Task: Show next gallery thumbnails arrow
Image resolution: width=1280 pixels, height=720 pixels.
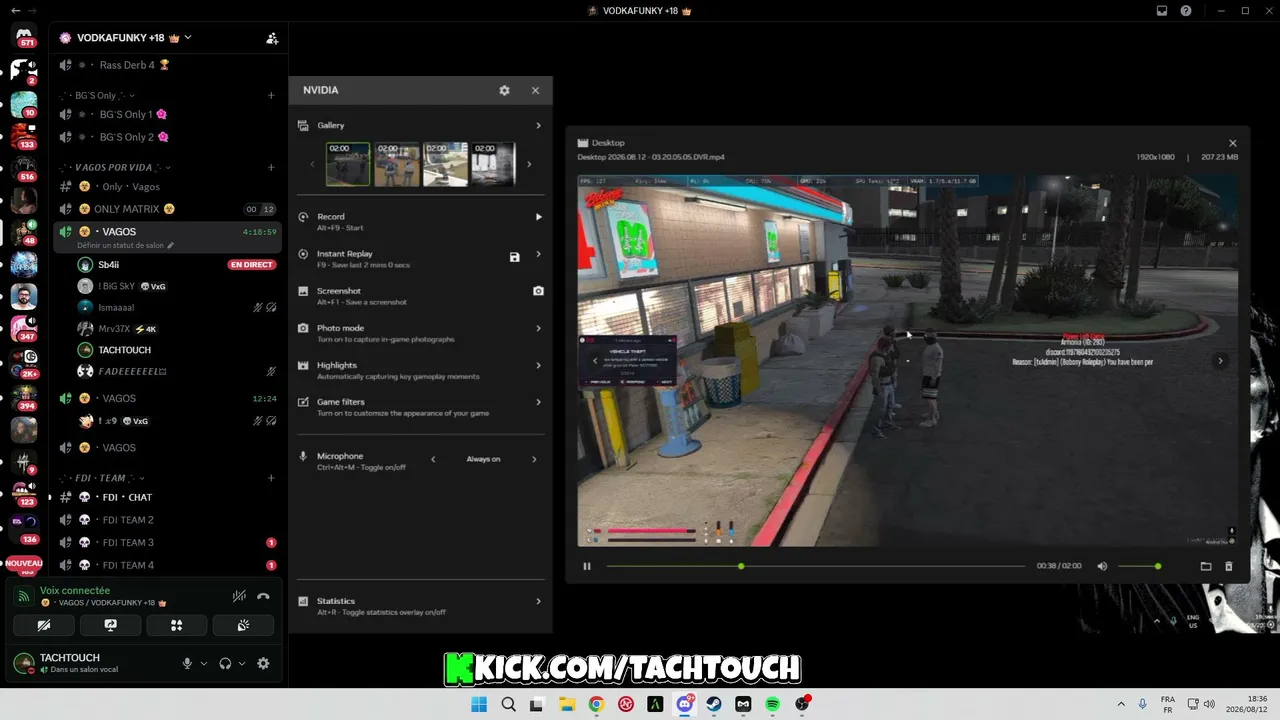Action: click(x=529, y=164)
